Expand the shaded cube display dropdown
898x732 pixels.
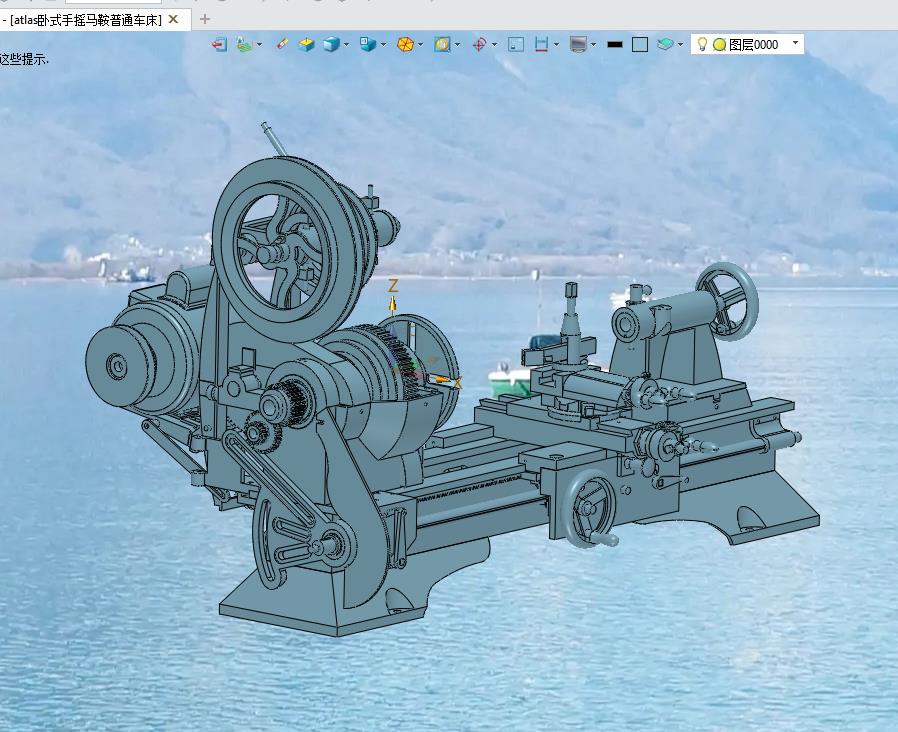pyautogui.click(x=346, y=45)
